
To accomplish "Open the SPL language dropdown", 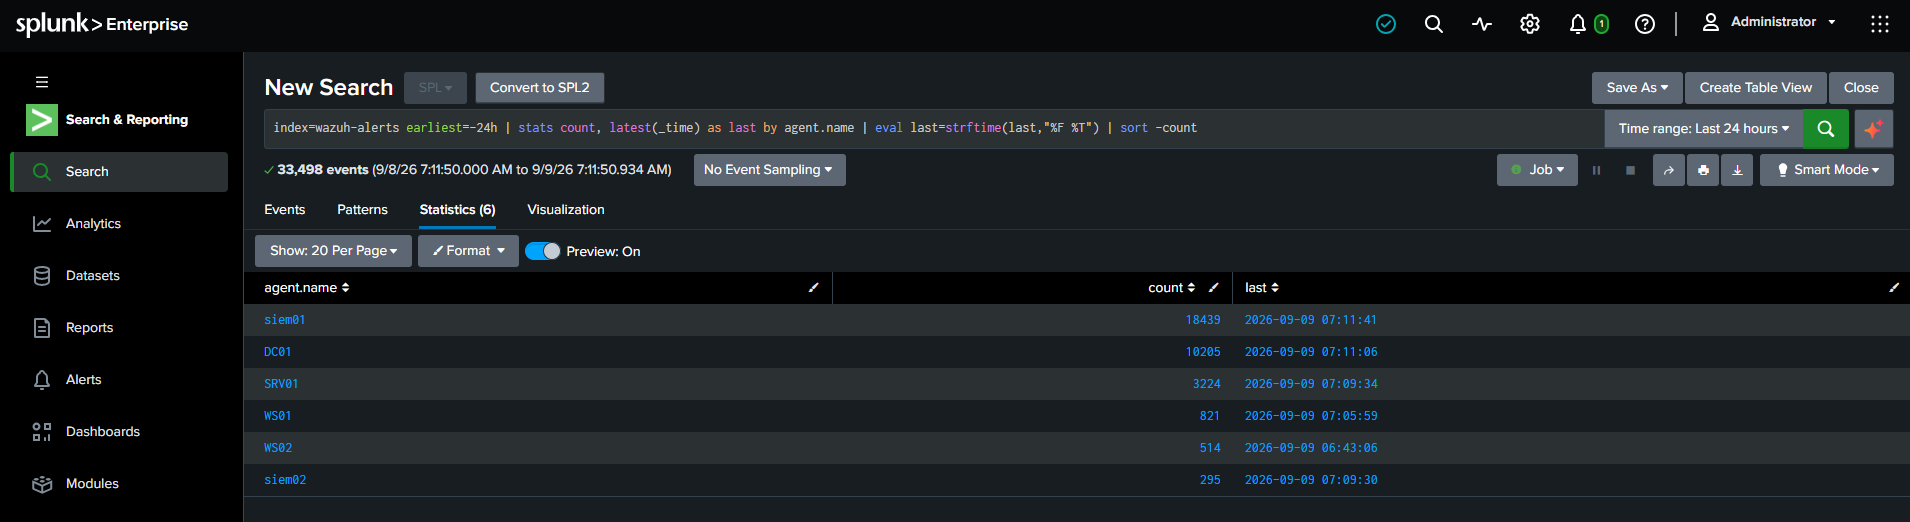I will [x=435, y=88].
